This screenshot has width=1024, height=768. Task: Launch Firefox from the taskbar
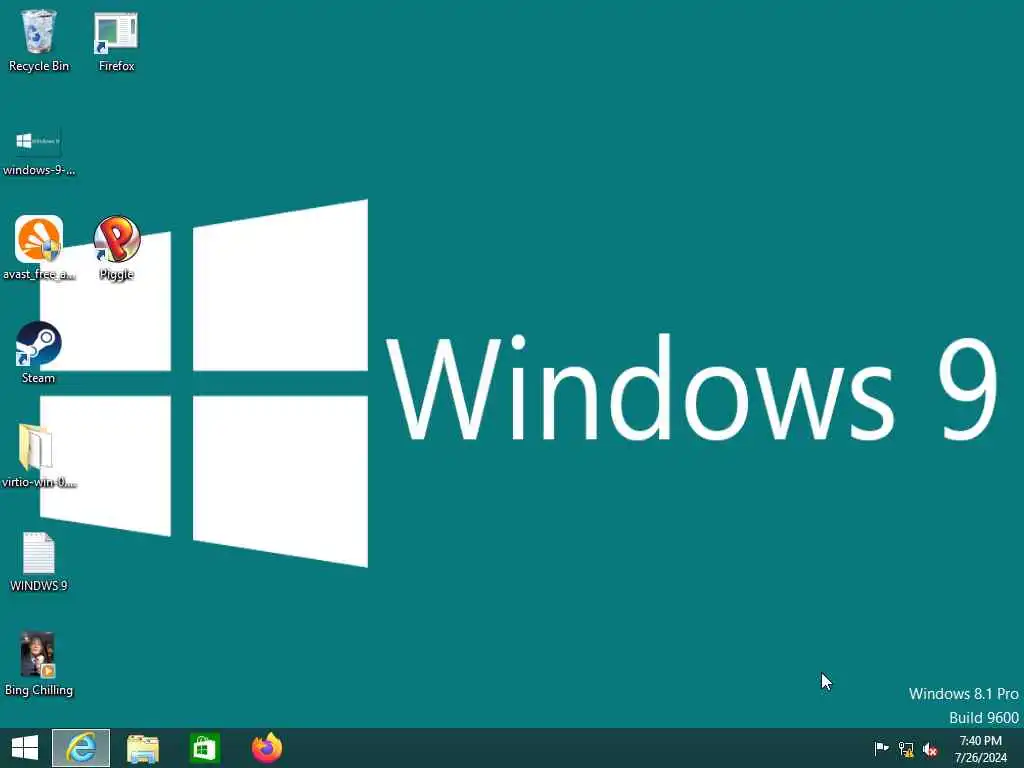pyautogui.click(x=267, y=748)
